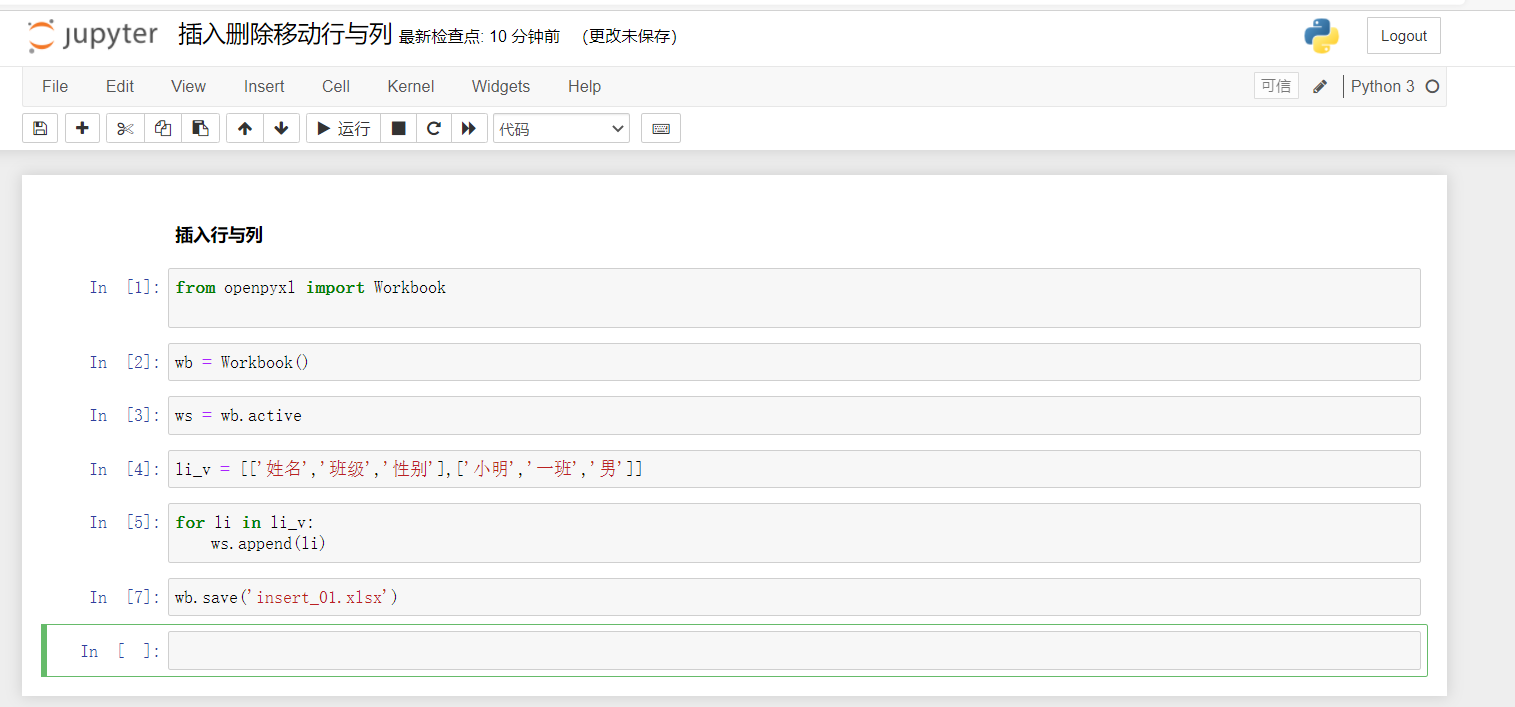Move the selected cell up
This screenshot has height=707, width=1515.
pos(244,128)
